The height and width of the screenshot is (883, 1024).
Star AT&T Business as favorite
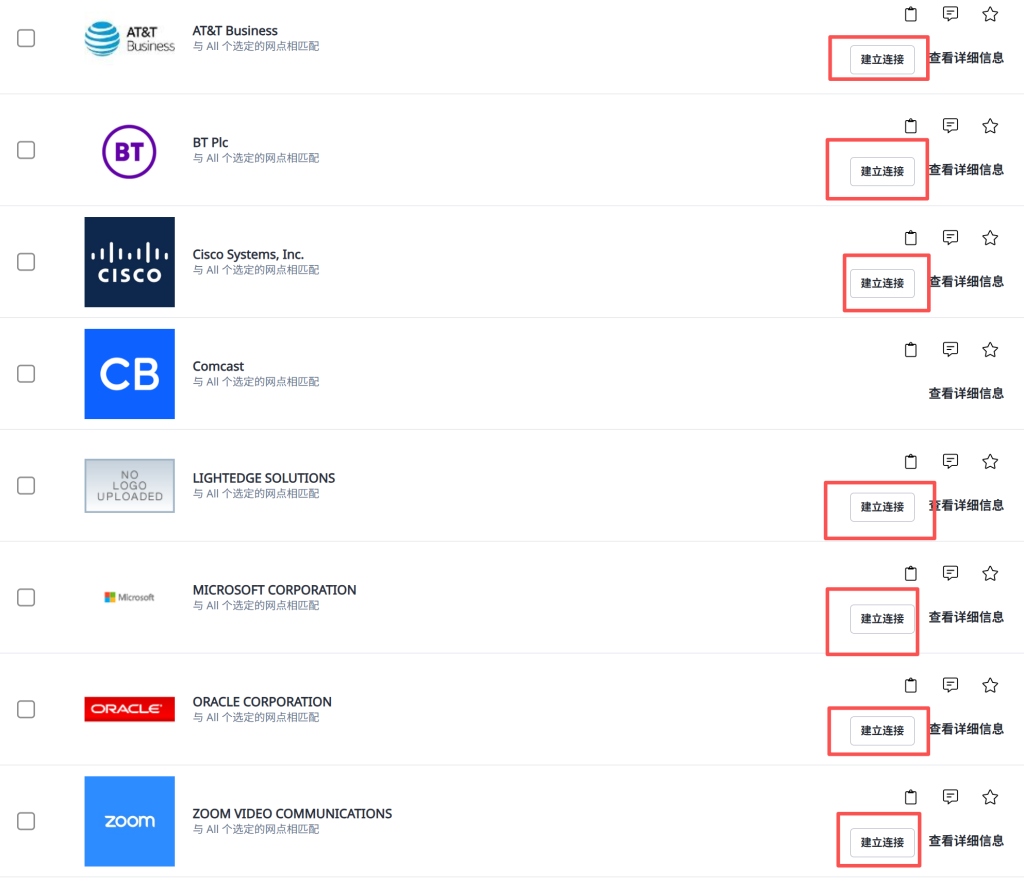[x=990, y=14]
